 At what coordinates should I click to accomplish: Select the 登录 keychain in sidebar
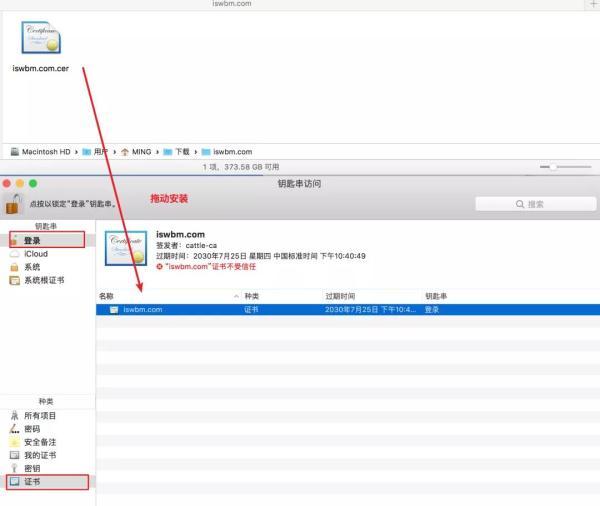(x=47, y=240)
